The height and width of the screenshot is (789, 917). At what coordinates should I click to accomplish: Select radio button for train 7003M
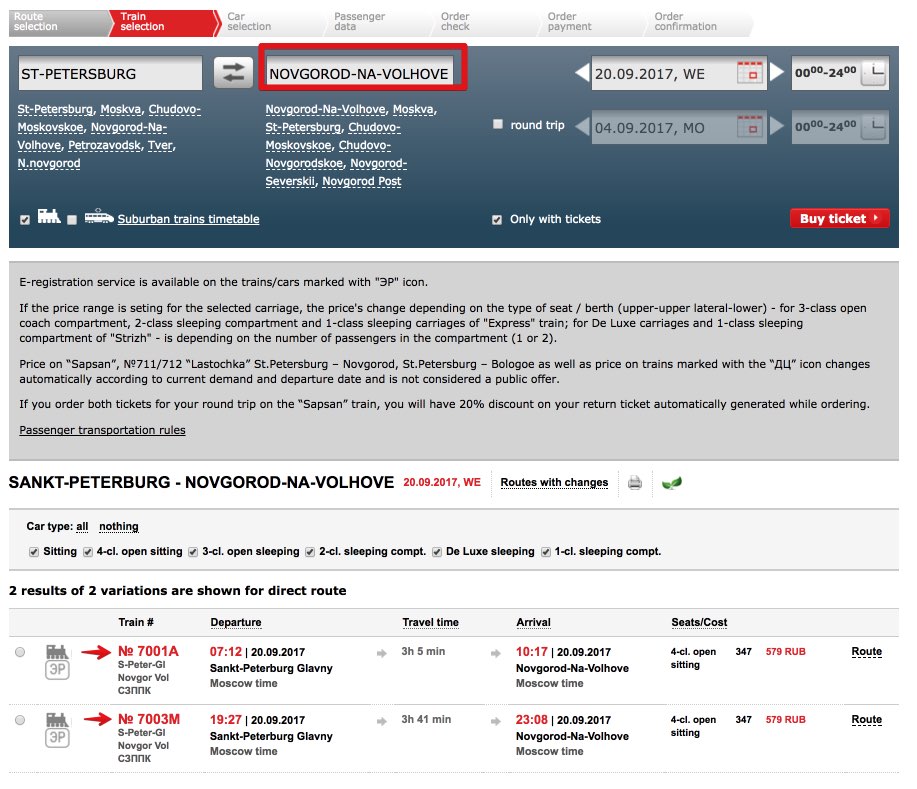tap(20, 720)
